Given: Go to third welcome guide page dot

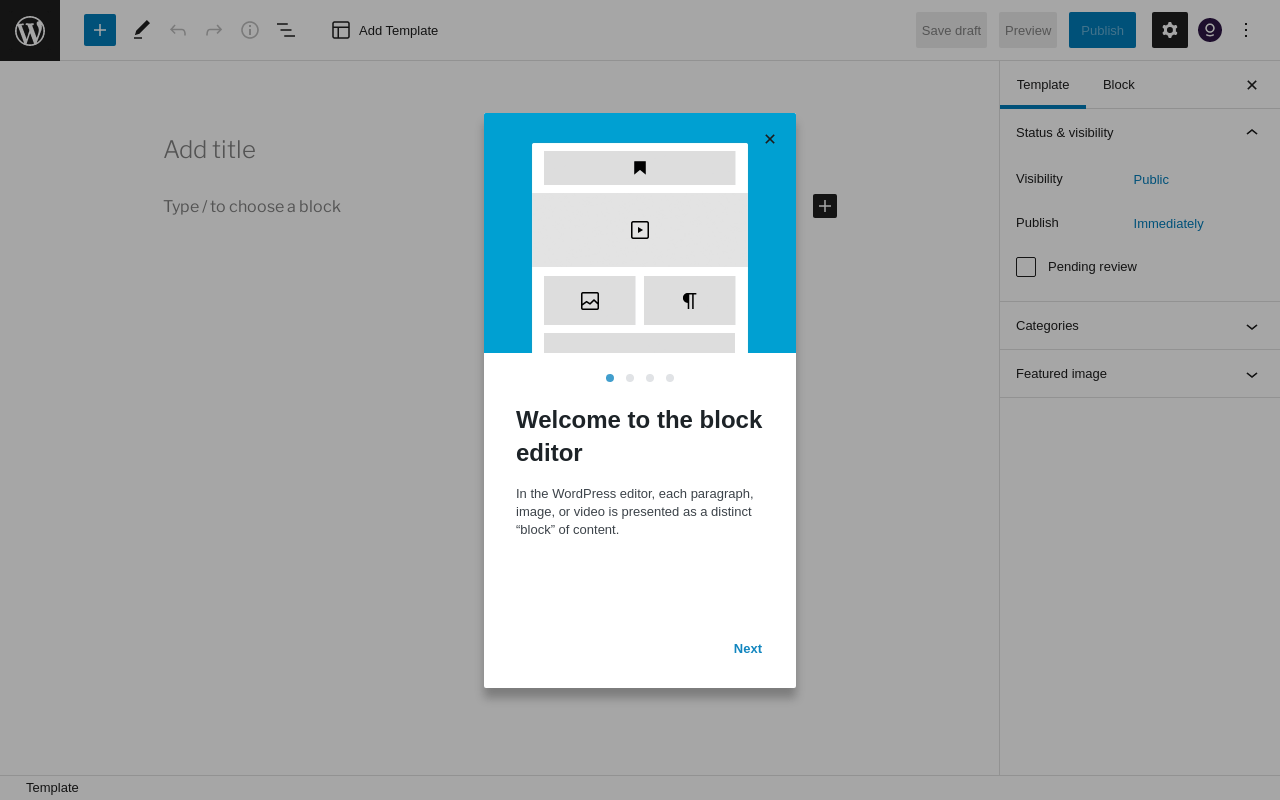Looking at the screenshot, I should click(650, 378).
